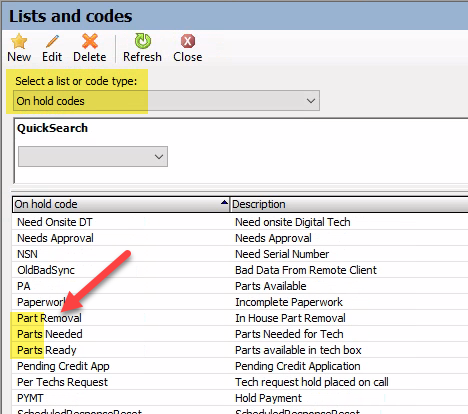Open the QuickSearch dropdown
Viewport: 468px width, 414px height.
click(93, 156)
